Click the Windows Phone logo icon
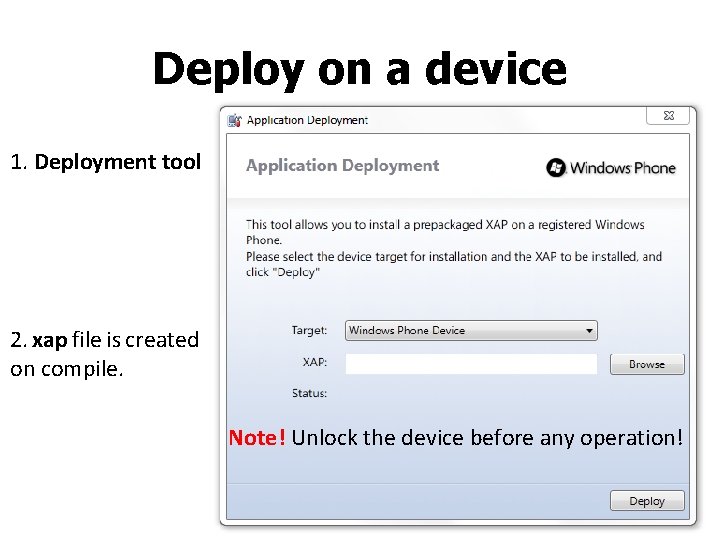The width and height of the screenshot is (720, 540). click(x=556, y=168)
